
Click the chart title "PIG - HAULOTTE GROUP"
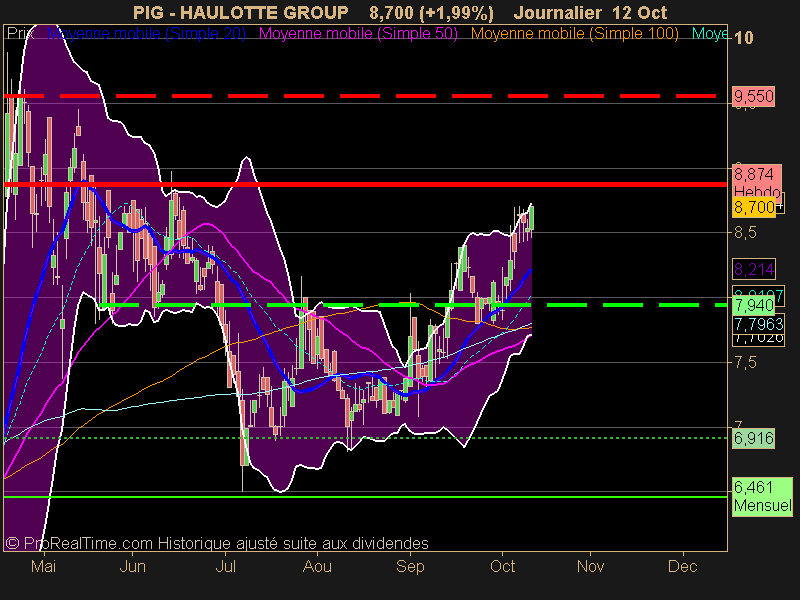tap(240, 12)
